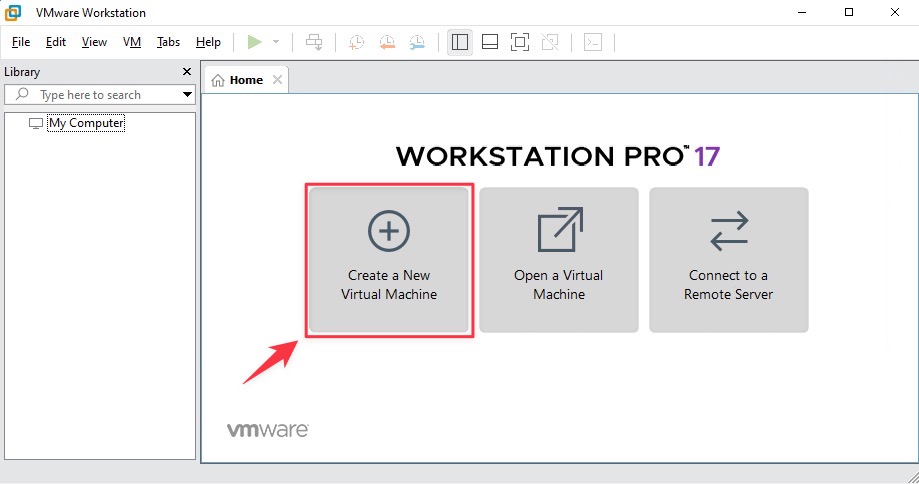The height and width of the screenshot is (484, 919).
Task: Click the library search input field
Action: 100,95
